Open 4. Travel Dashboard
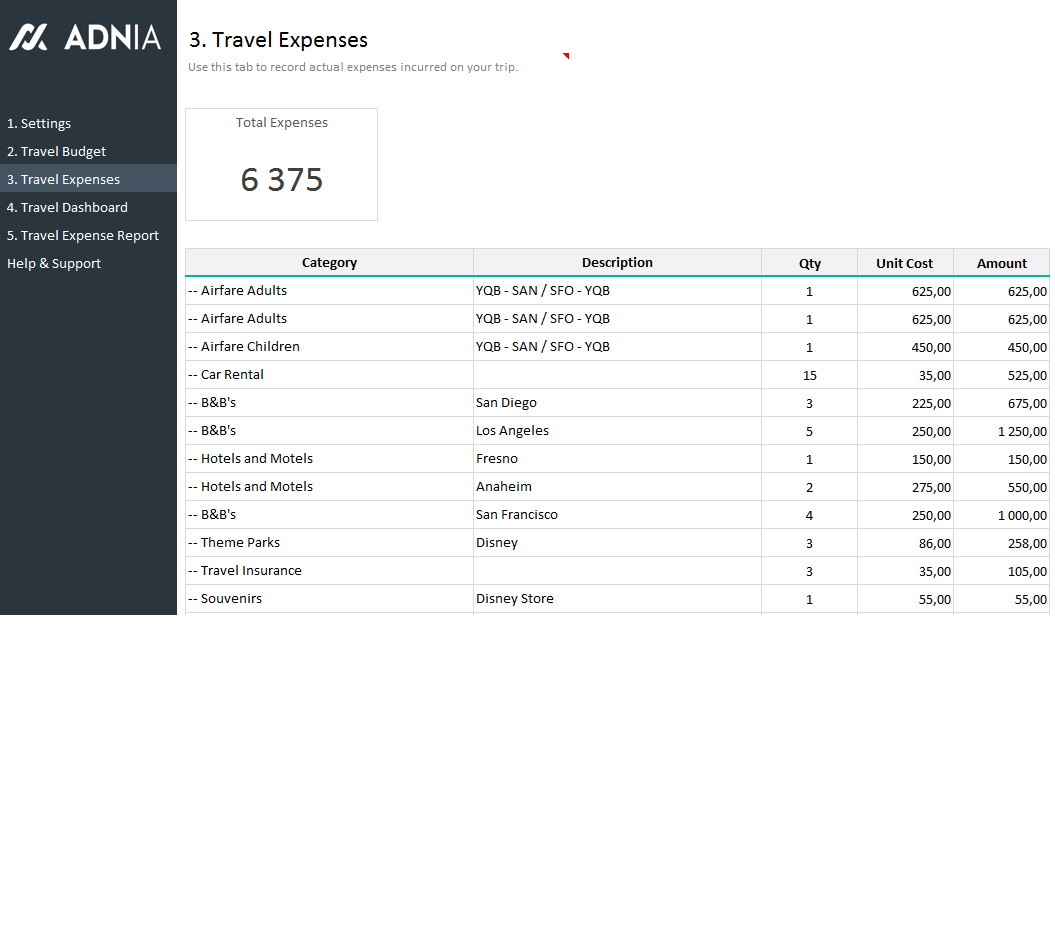 coord(67,208)
